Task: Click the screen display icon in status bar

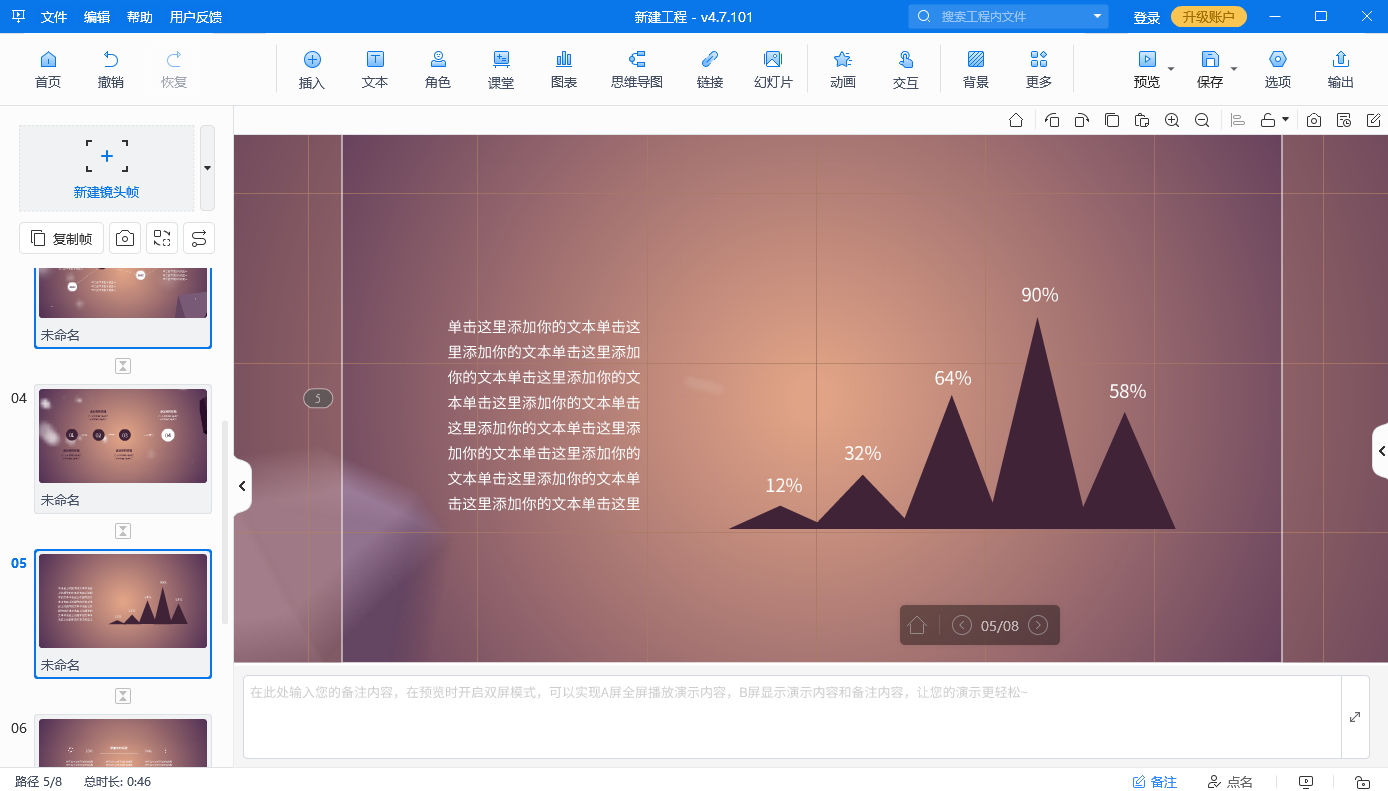Action: pos(1305,782)
